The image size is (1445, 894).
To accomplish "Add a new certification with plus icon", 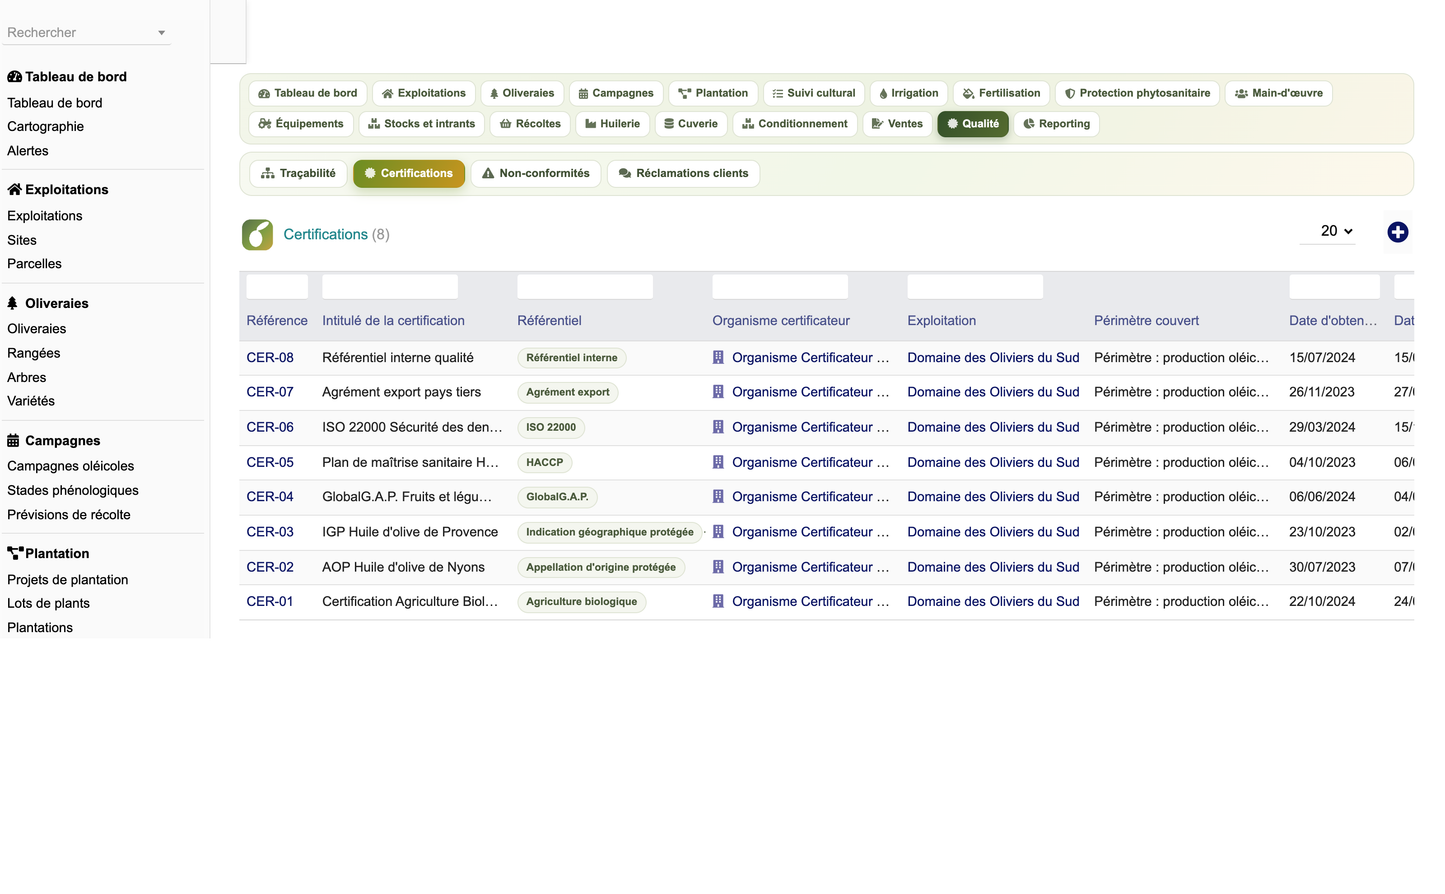I will (1397, 232).
